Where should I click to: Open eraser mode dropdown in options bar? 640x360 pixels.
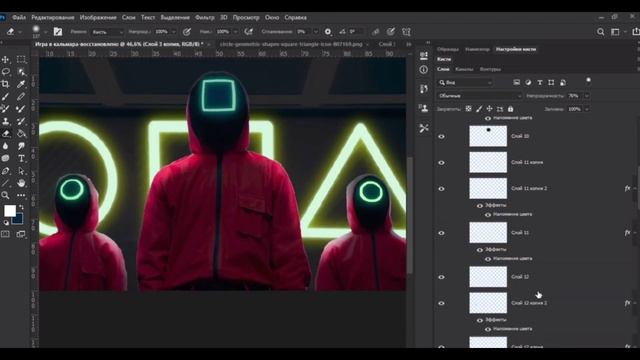(x=107, y=32)
